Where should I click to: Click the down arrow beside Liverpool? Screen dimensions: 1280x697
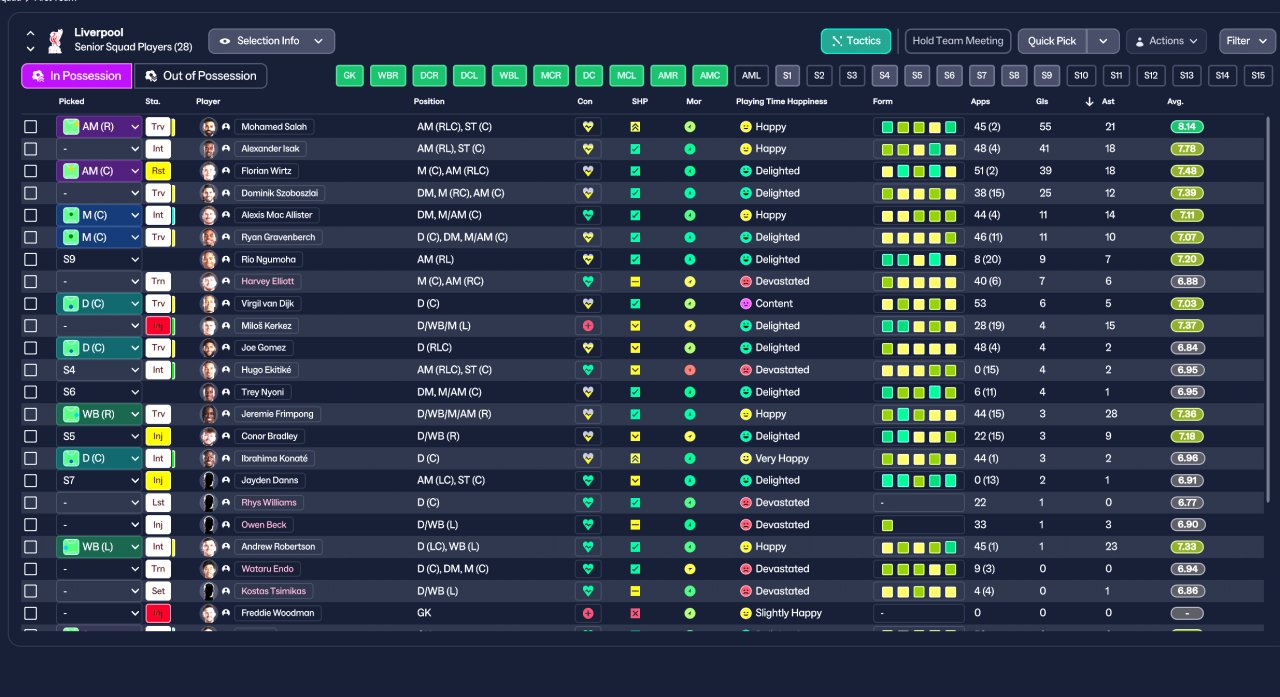30,48
